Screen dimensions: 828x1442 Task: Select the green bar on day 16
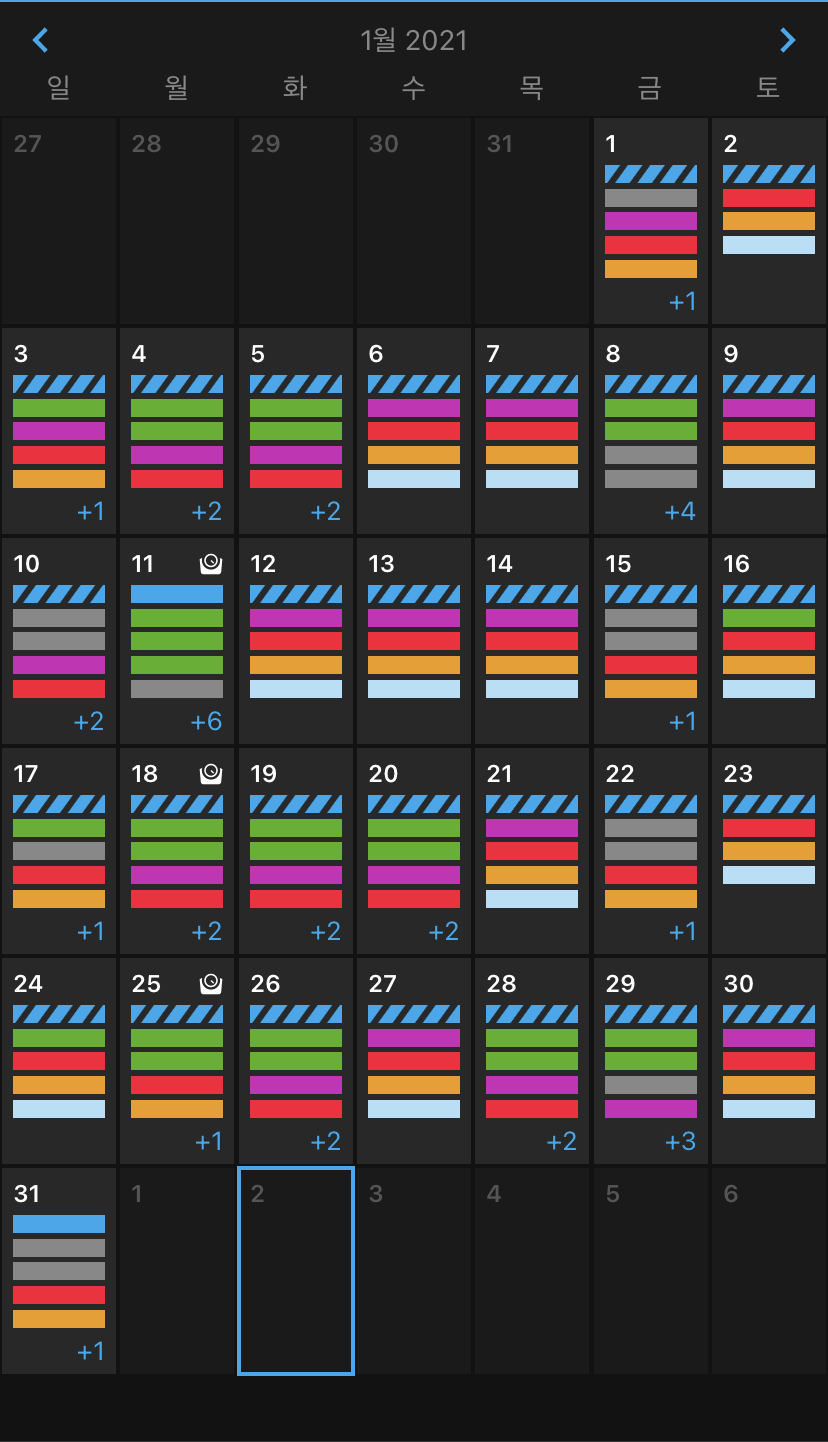coord(769,618)
